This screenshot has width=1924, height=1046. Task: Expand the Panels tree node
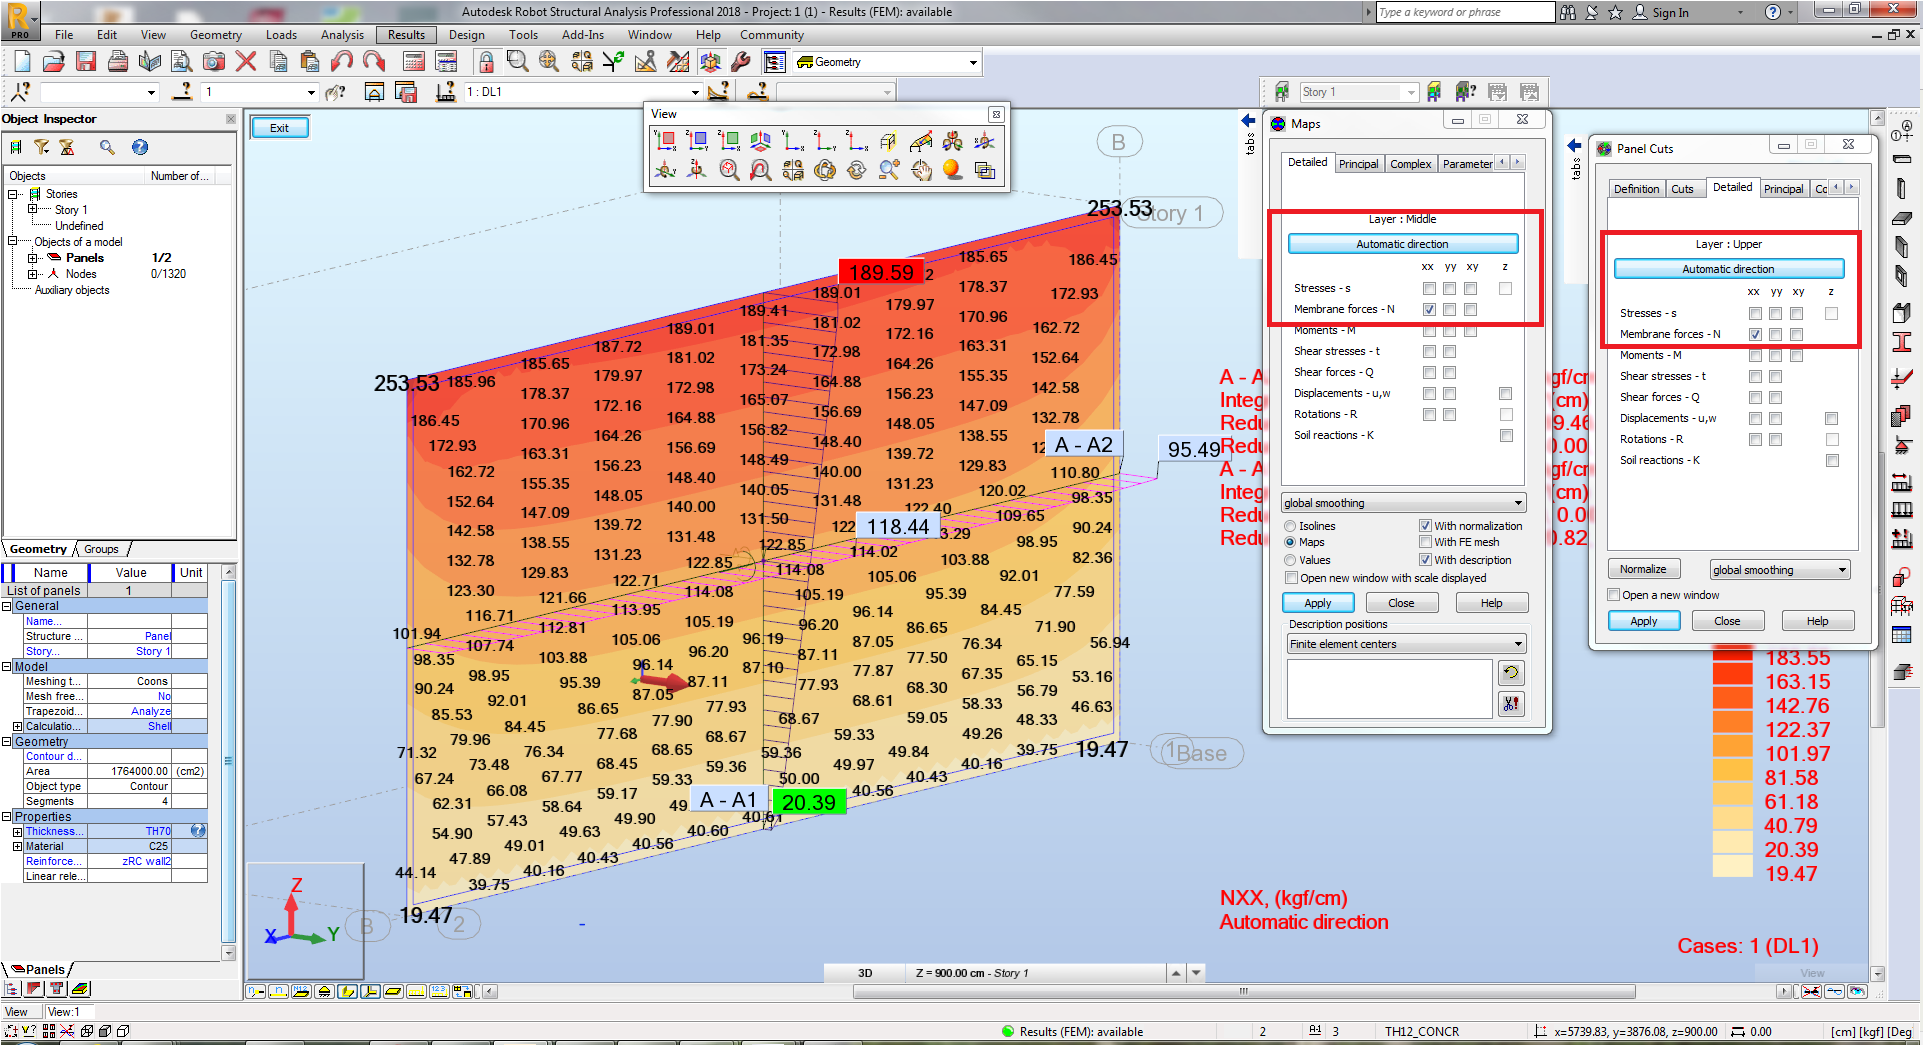point(32,258)
